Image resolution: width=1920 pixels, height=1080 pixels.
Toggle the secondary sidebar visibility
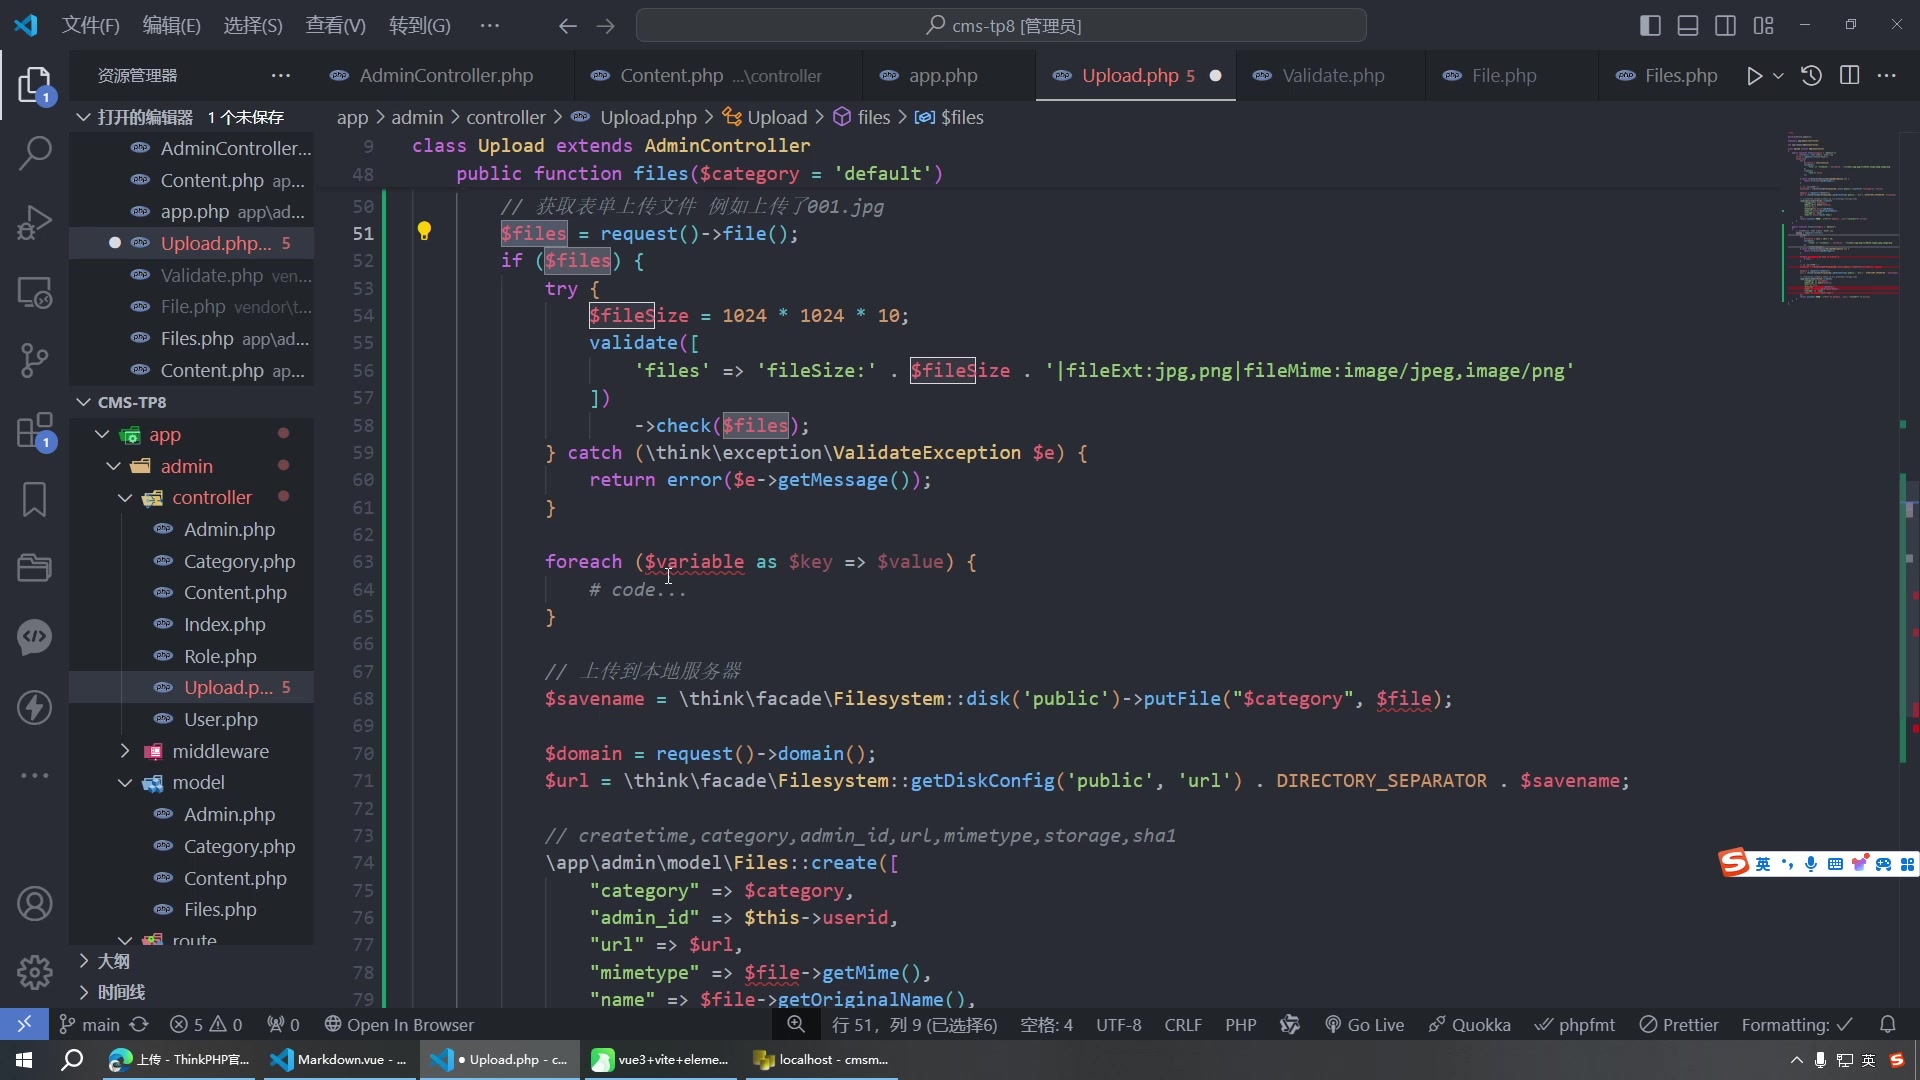[1725, 26]
